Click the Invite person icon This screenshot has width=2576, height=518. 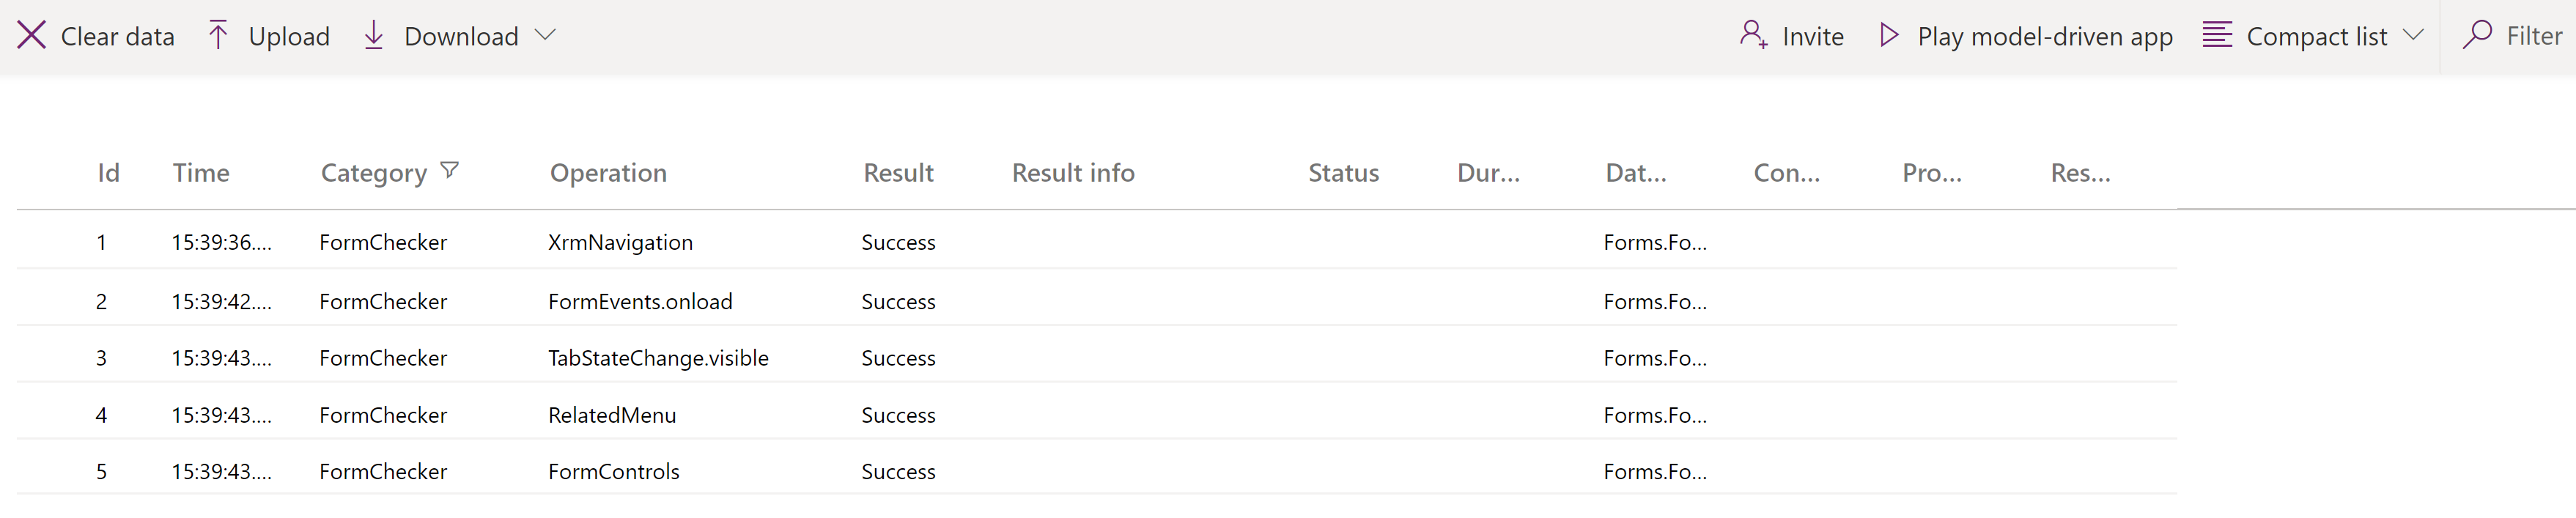point(1753,35)
